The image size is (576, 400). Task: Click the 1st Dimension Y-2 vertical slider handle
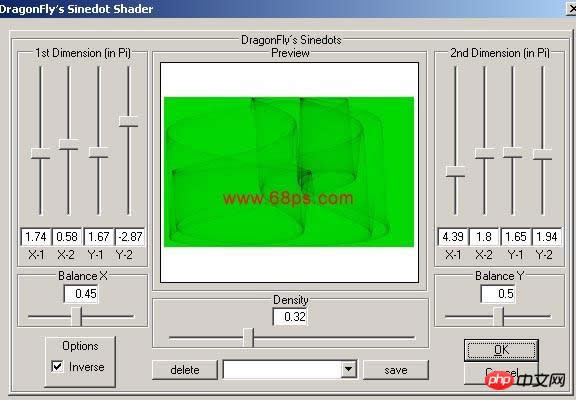pyautogui.click(x=129, y=121)
